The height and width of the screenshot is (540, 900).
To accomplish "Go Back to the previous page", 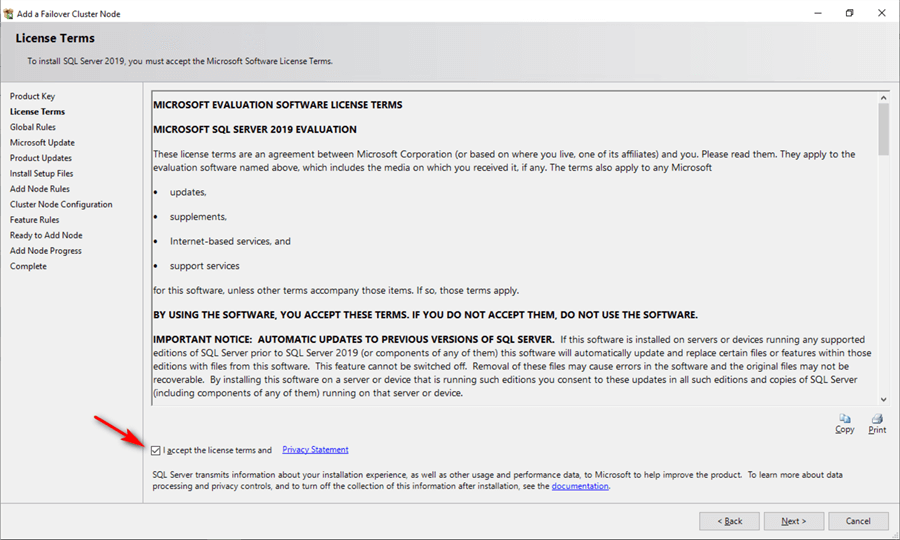I will (730, 521).
